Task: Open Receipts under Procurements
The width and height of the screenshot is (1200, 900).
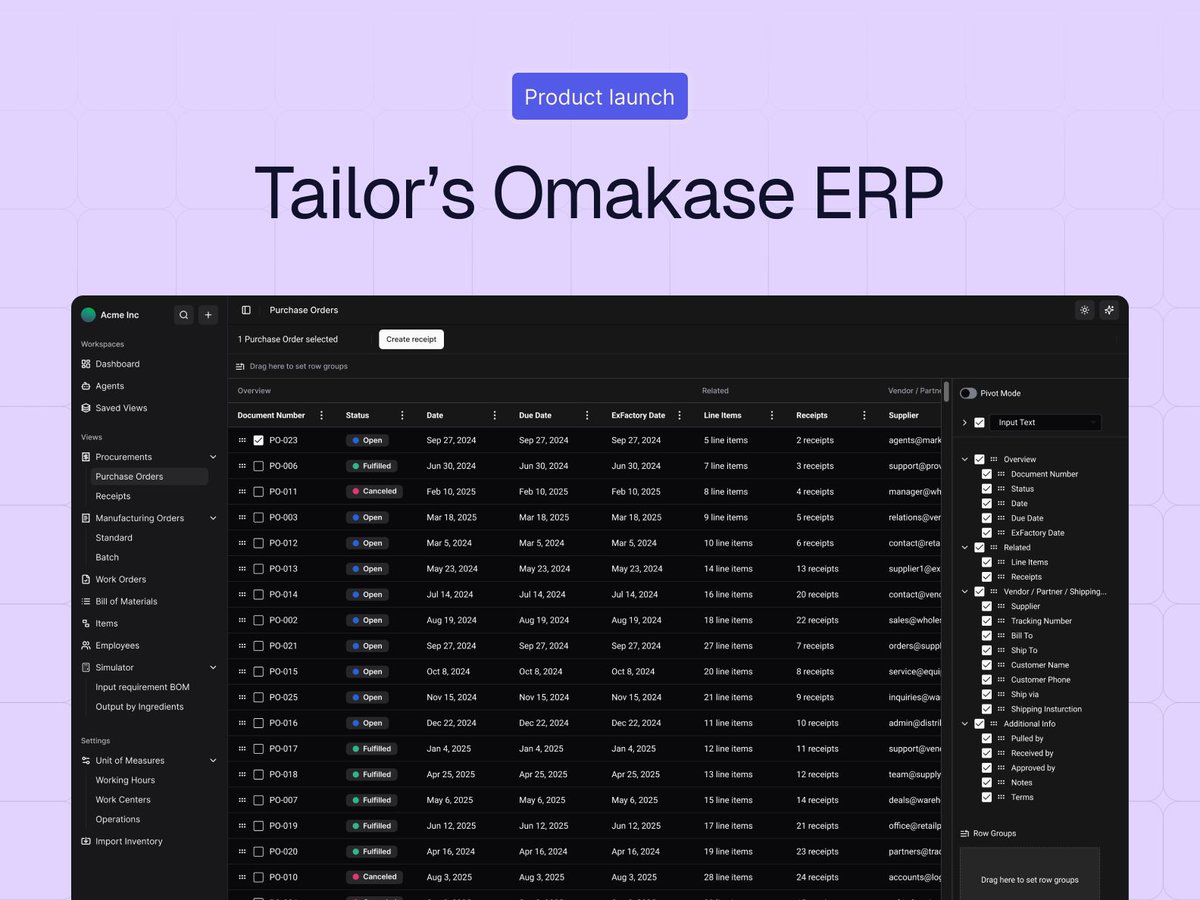Action: point(113,496)
